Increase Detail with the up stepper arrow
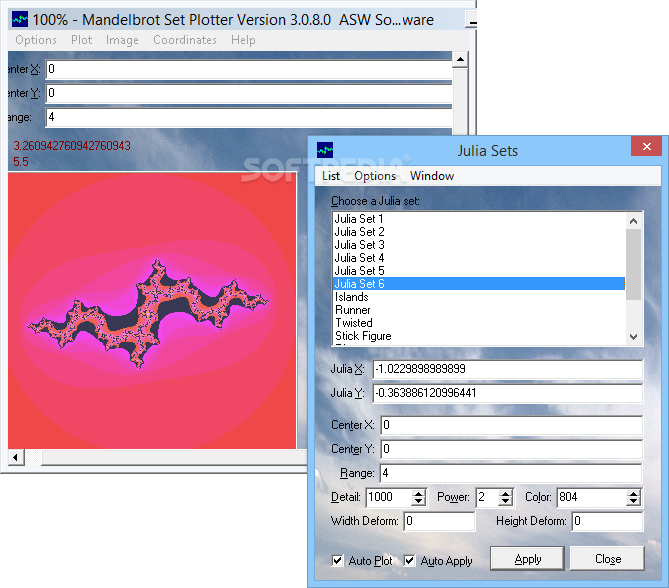The image size is (669, 588). (x=419, y=493)
